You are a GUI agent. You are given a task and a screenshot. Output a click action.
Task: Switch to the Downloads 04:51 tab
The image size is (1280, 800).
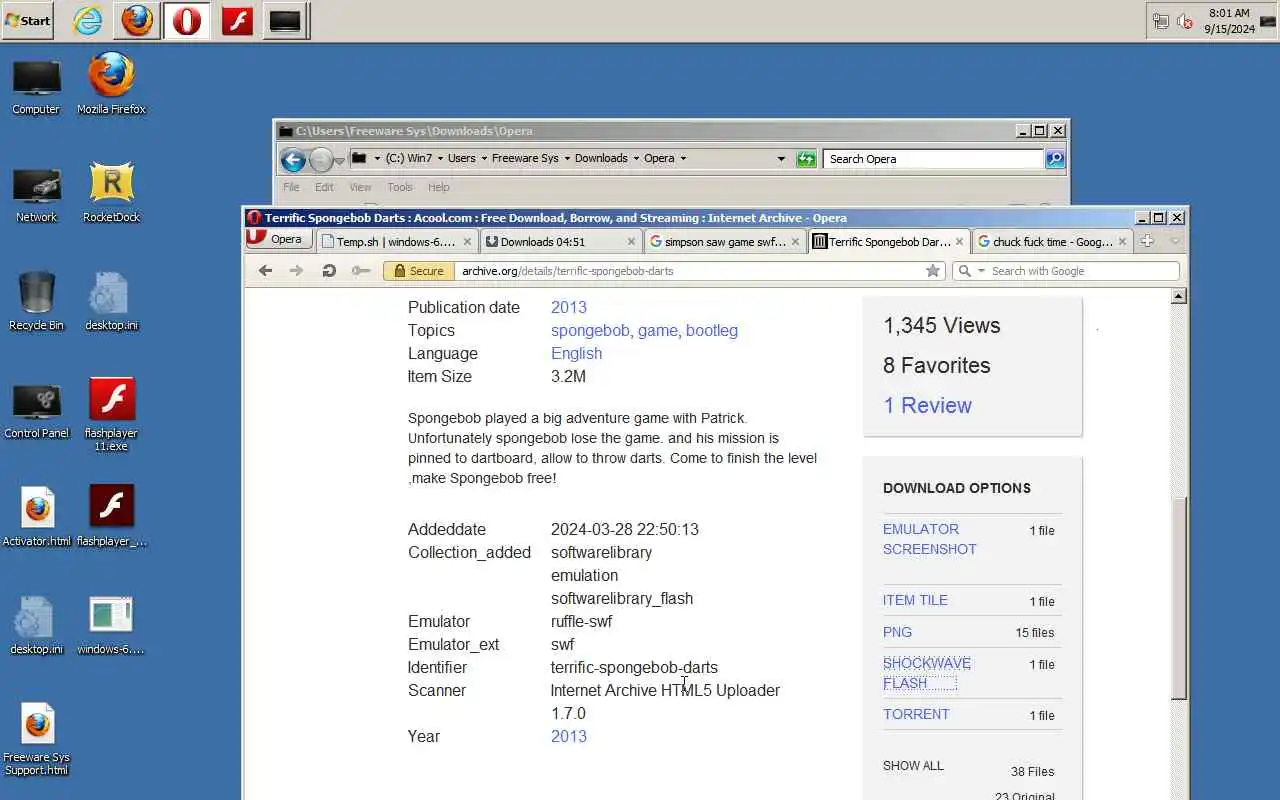coord(560,242)
